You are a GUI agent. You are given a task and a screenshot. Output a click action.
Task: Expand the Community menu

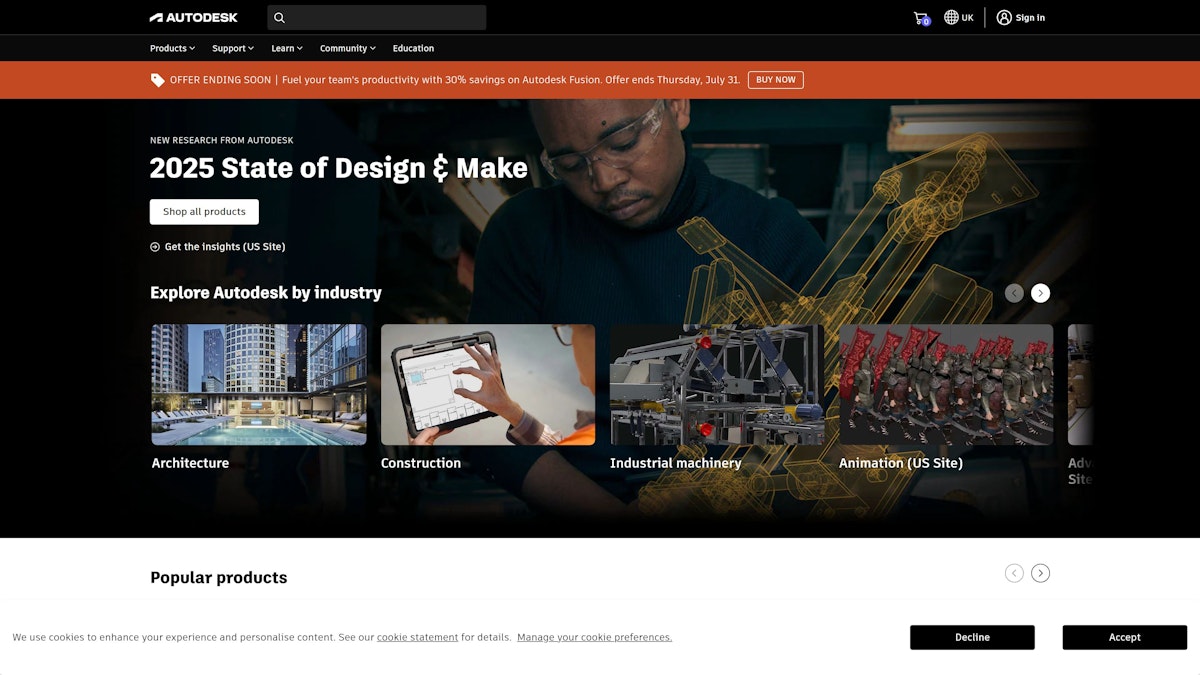point(348,48)
